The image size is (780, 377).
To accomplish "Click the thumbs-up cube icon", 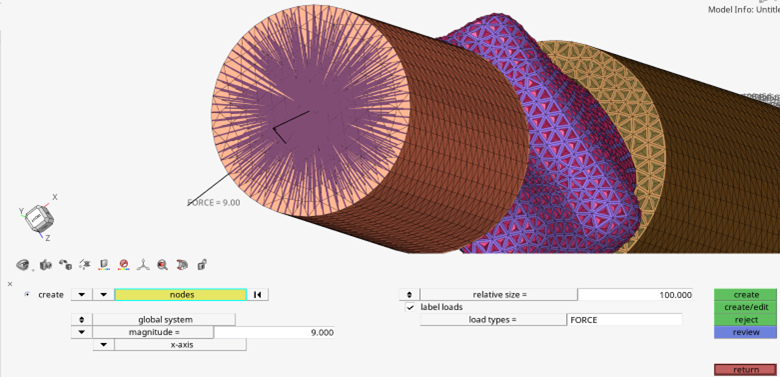I will point(46,265).
